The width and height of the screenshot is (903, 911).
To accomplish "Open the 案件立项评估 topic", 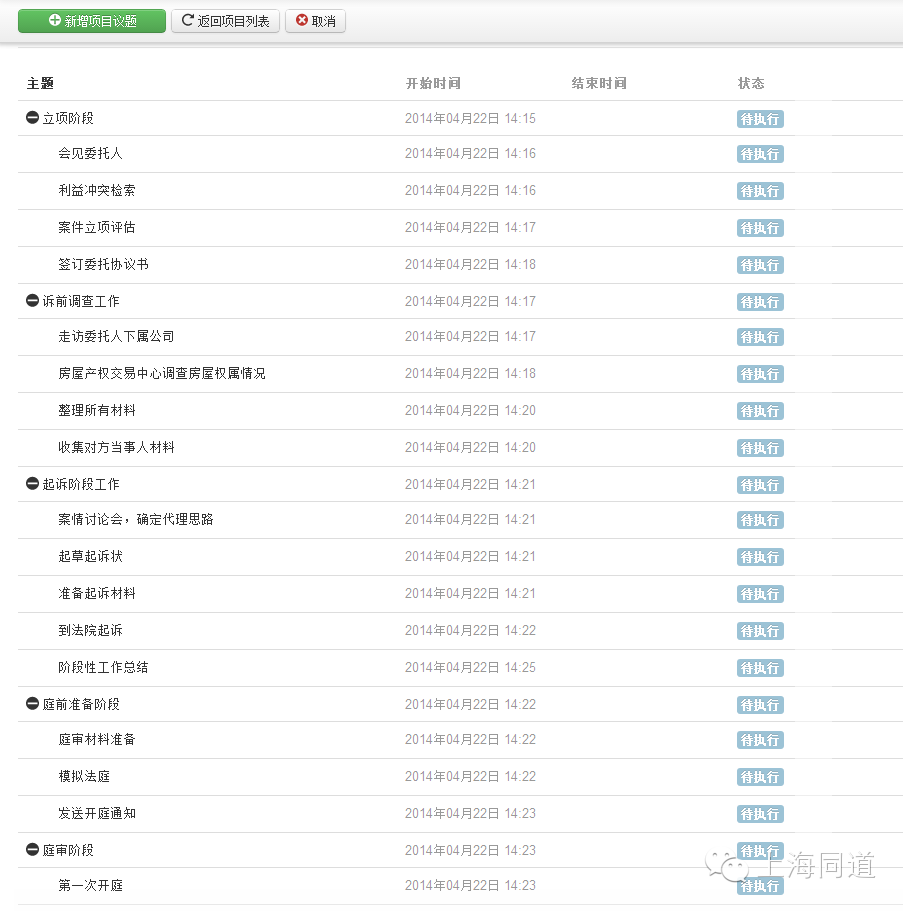I will [96, 227].
